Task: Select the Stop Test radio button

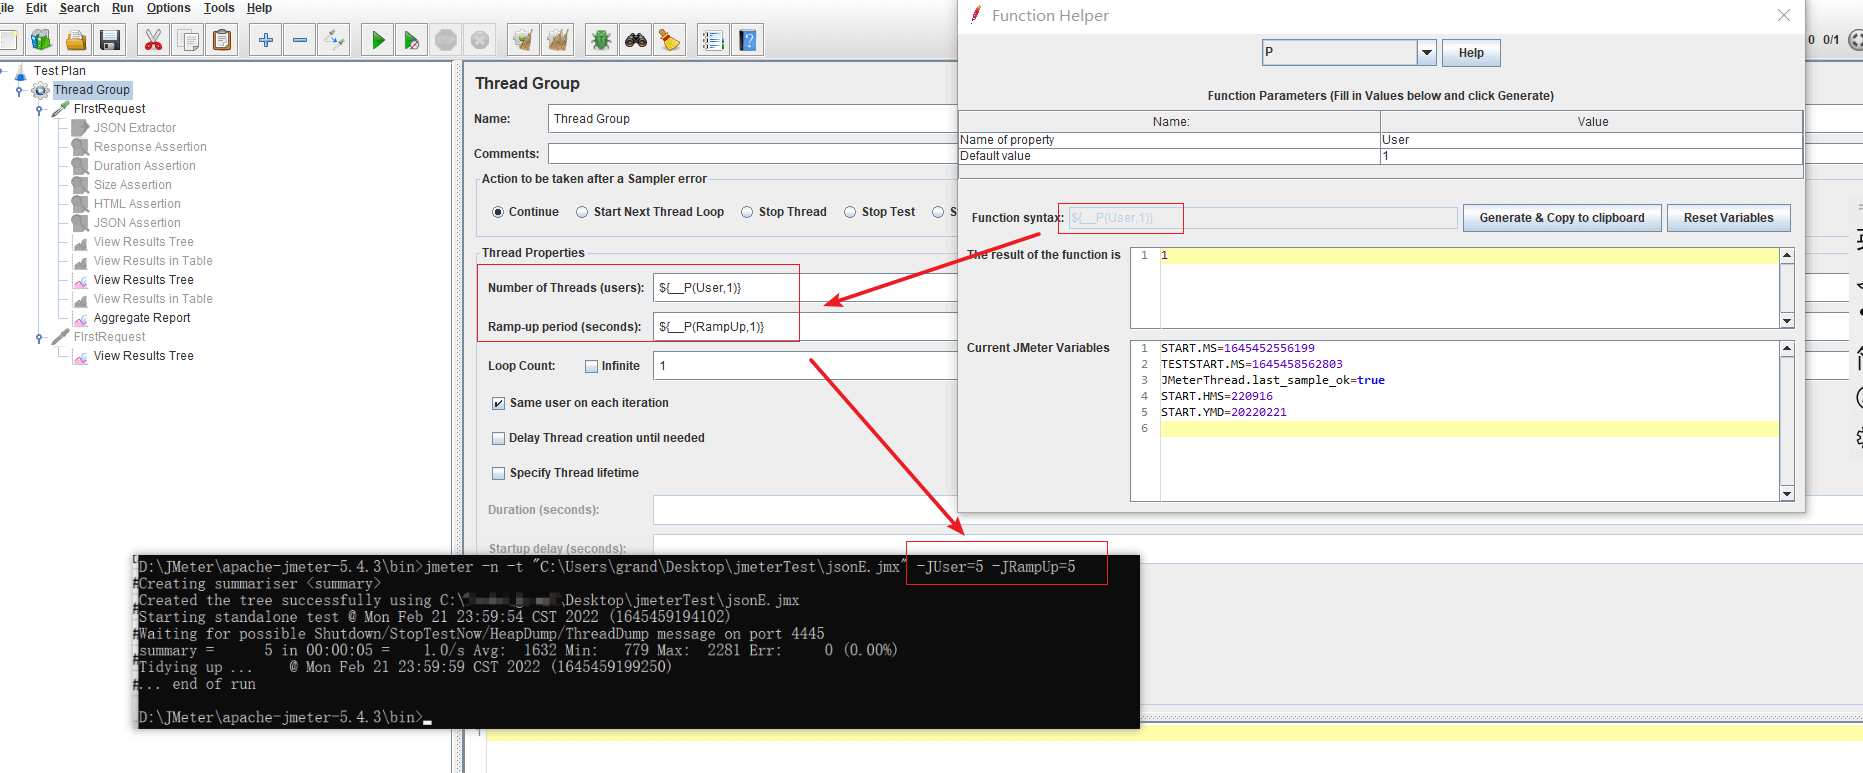Action: pos(850,212)
